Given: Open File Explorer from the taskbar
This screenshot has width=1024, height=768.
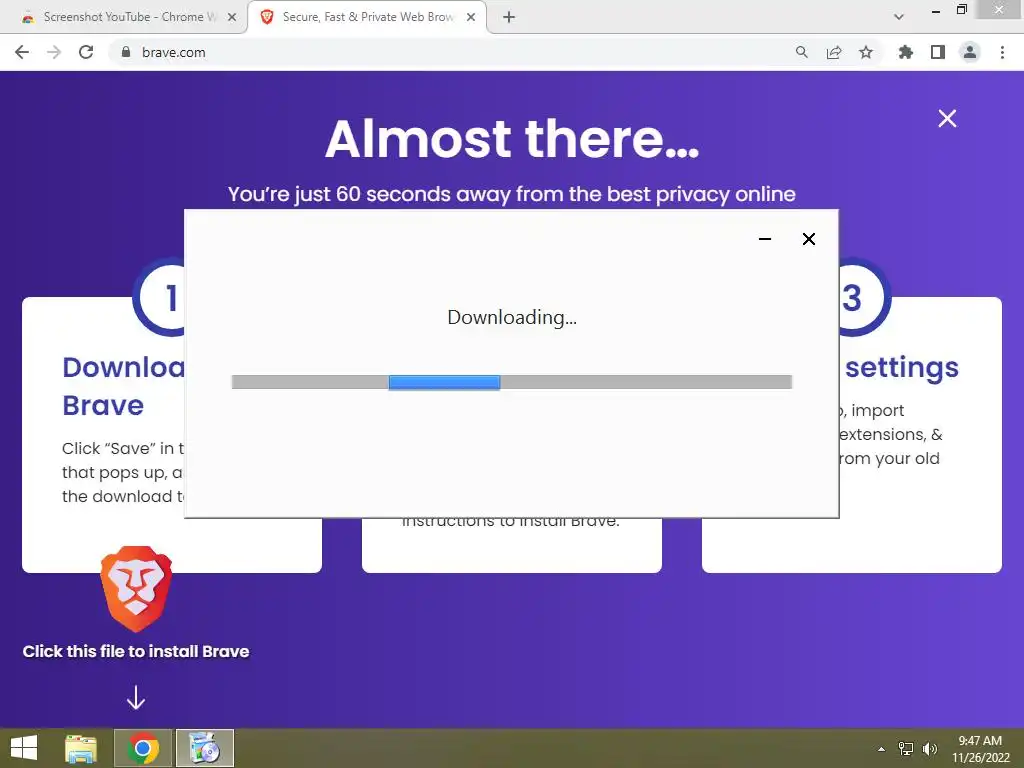Looking at the screenshot, I should click(81, 748).
